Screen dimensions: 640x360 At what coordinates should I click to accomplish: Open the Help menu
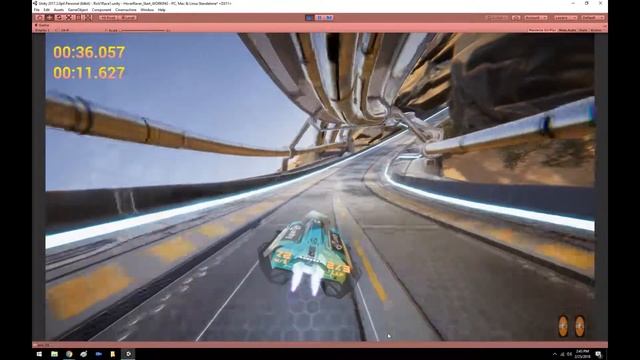pos(162,10)
